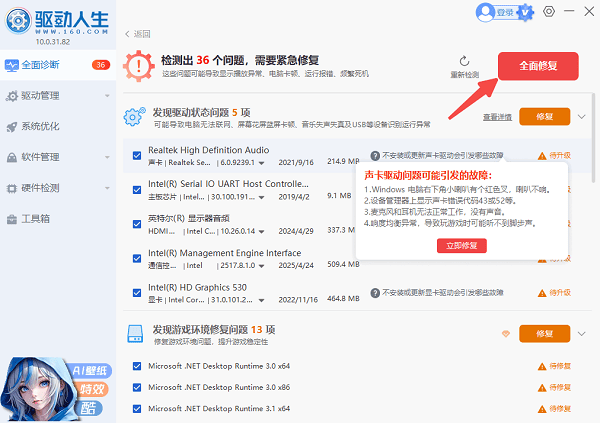Click the driver status gear icon in section header

[x=134, y=117]
